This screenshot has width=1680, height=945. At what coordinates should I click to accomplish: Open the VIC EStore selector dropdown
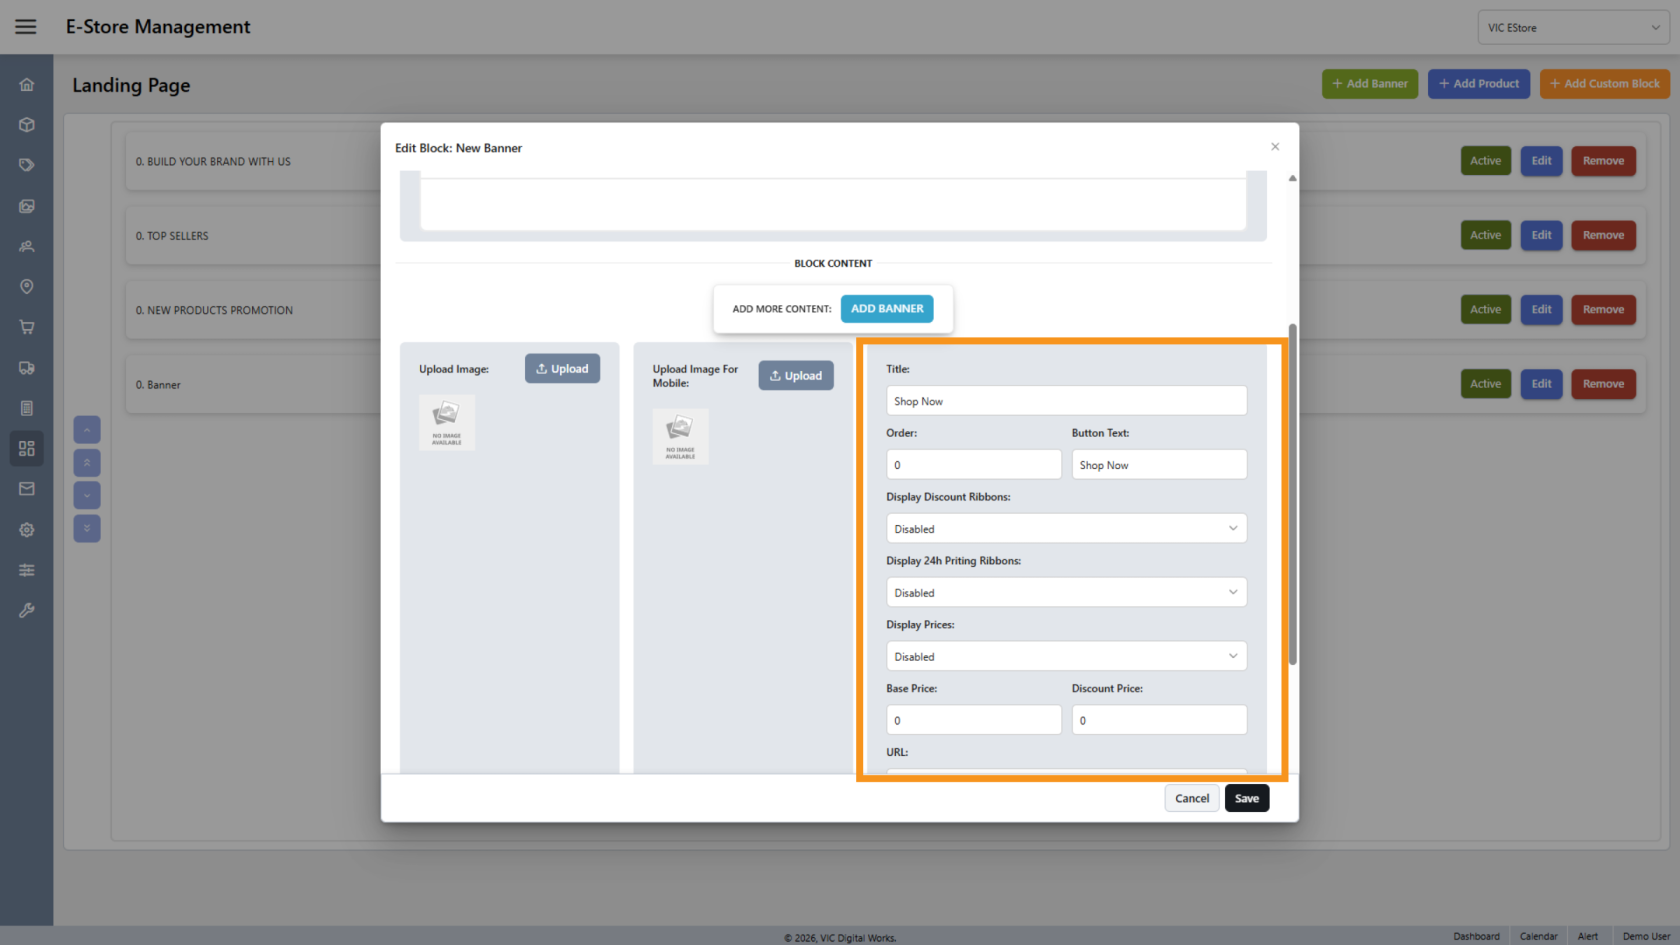pyautogui.click(x=1573, y=28)
